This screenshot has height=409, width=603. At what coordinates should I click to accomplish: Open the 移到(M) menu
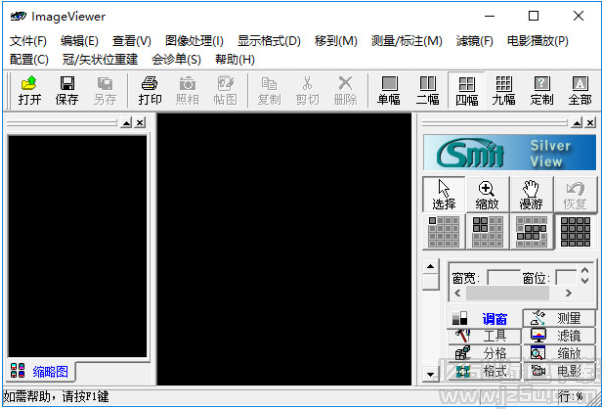point(336,41)
